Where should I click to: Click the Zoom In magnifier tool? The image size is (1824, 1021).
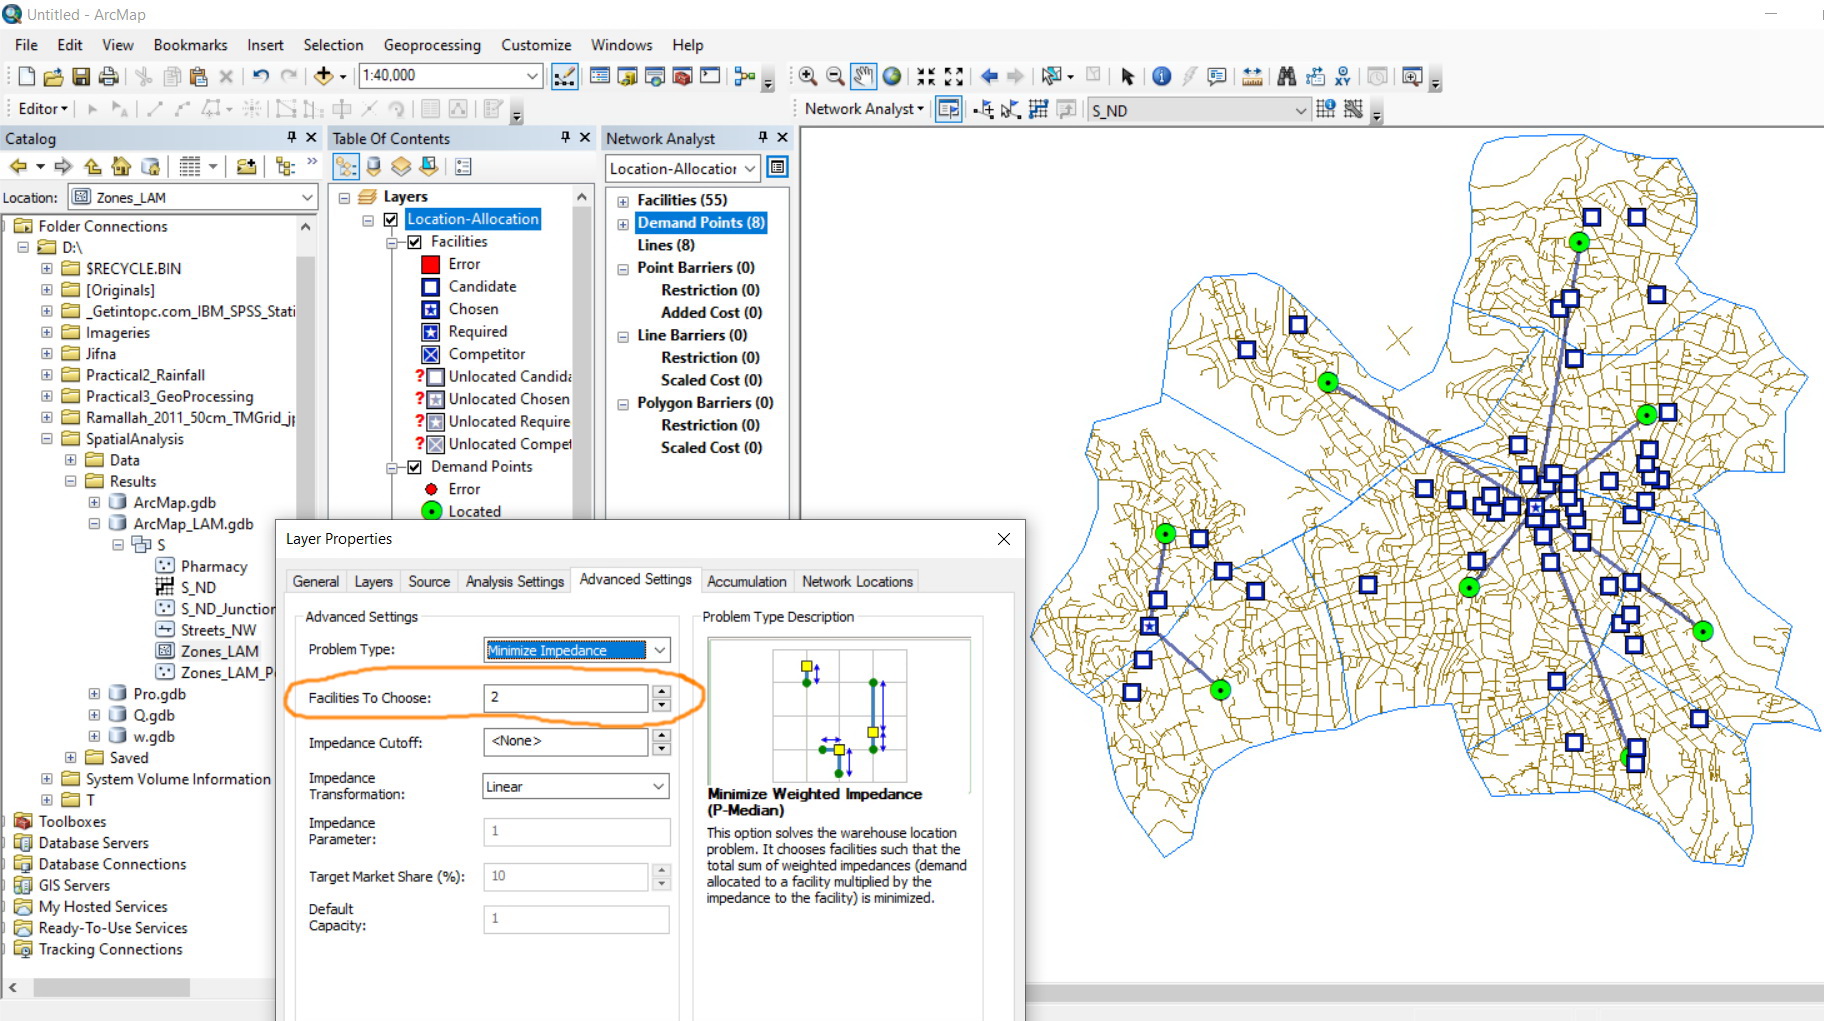pyautogui.click(x=808, y=76)
